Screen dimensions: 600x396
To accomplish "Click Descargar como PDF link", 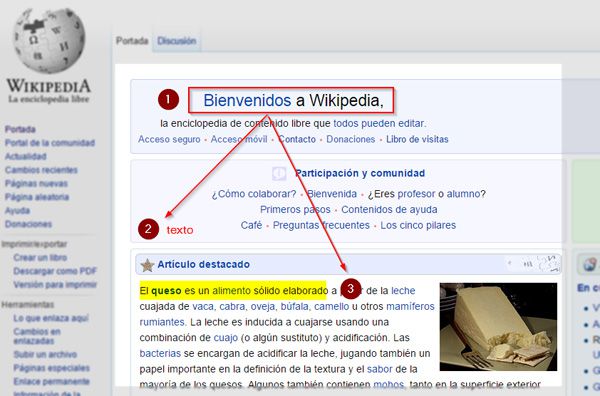I will point(55,271).
